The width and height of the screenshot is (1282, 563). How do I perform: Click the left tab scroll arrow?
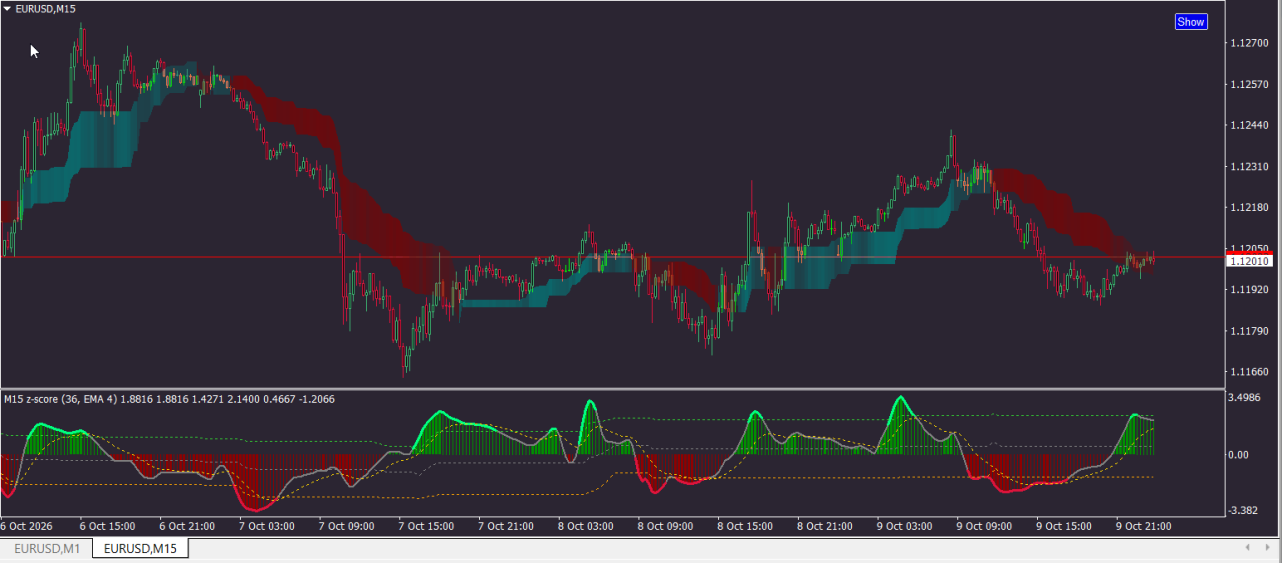(1246, 548)
